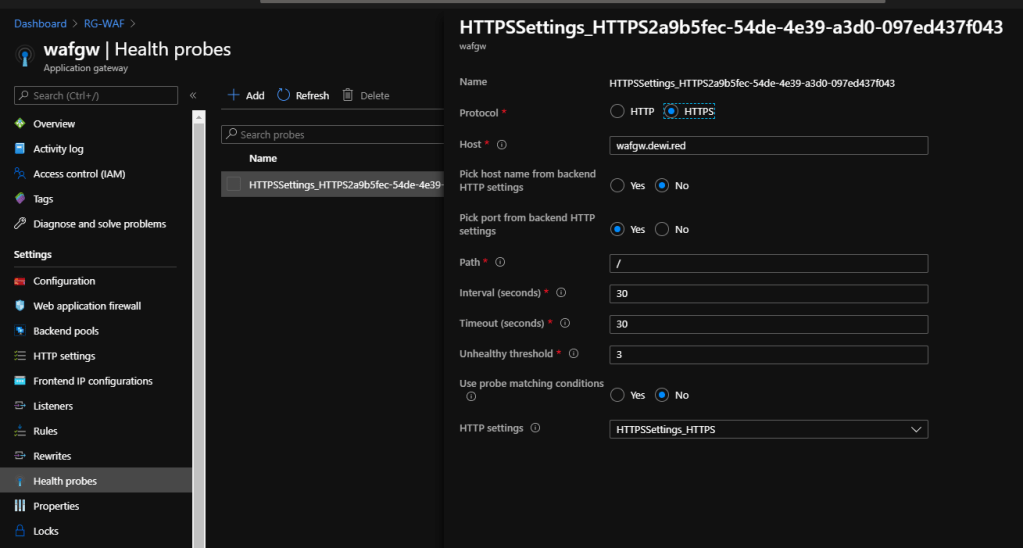Viewport: 1023px width, 548px height.
Task: Click the Diagnose and solve problems wrench icon
Action: coord(20,224)
